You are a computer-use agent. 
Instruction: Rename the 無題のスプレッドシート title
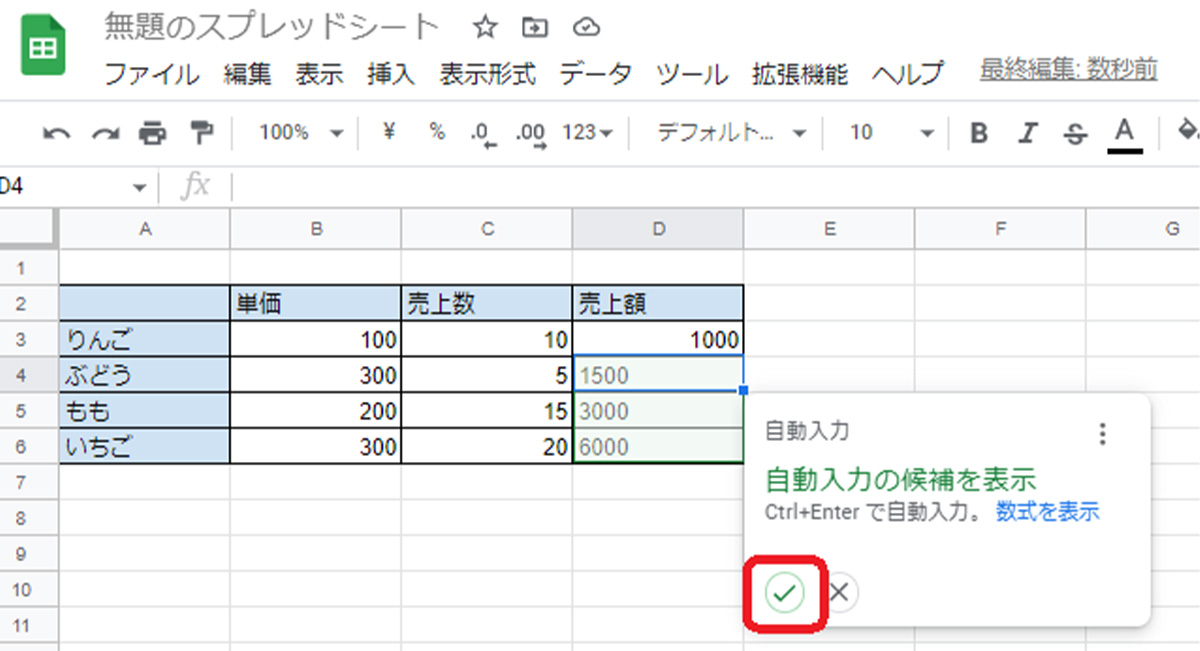(x=272, y=27)
